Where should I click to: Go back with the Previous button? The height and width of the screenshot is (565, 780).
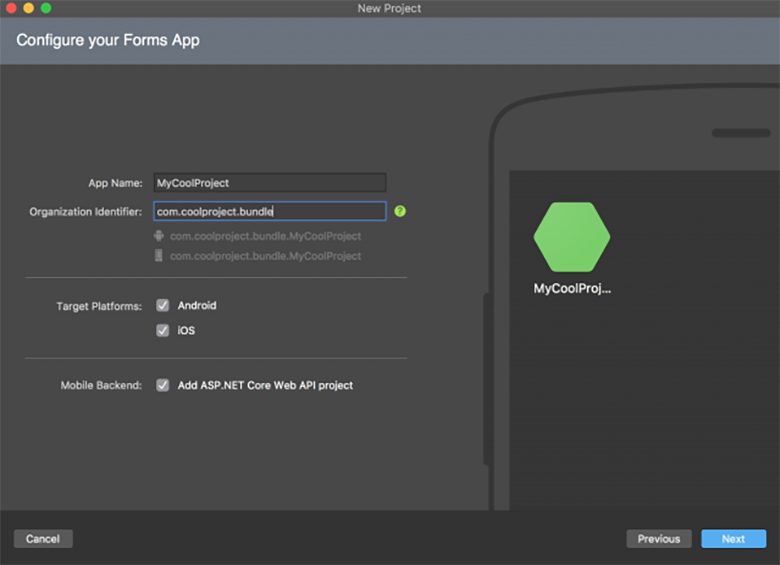(x=659, y=539)
